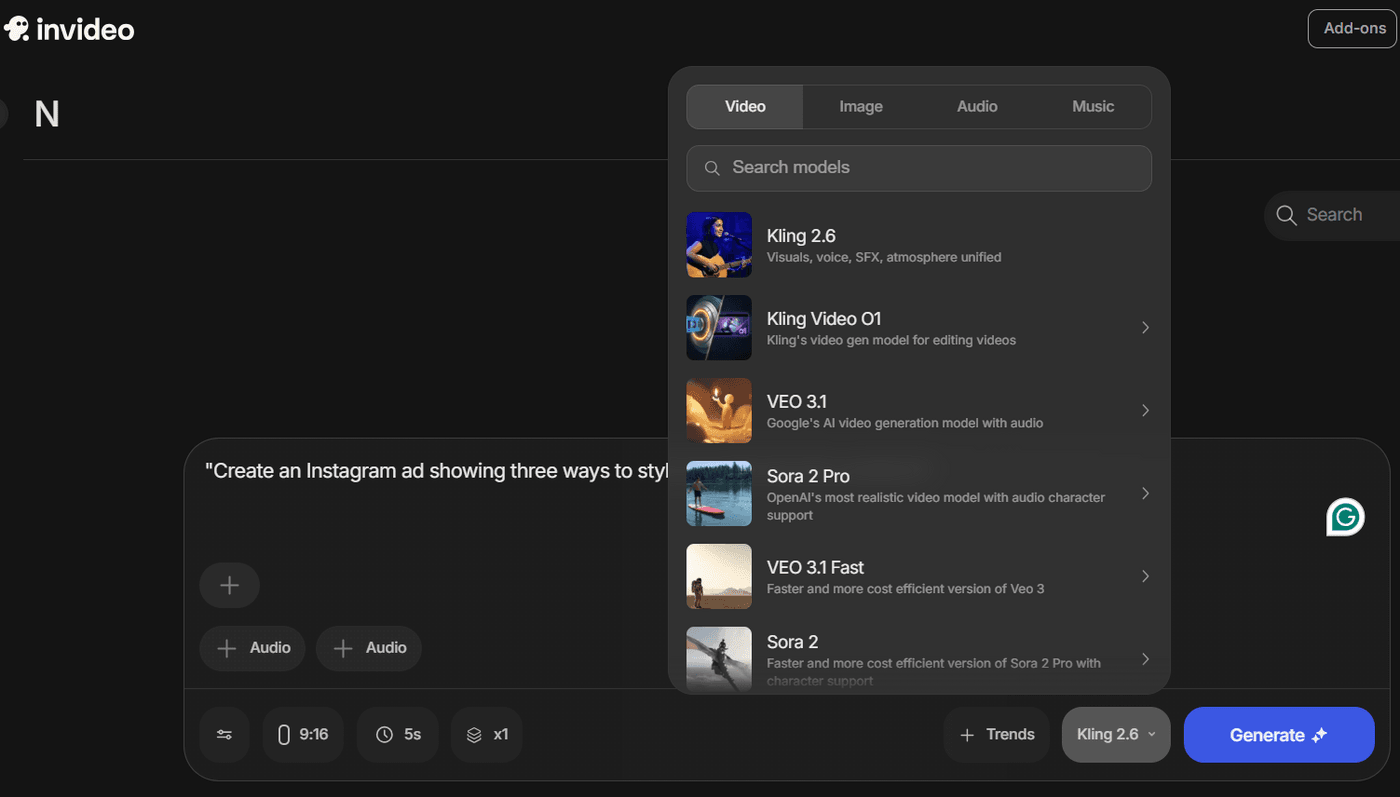Click the 5s duration clock icon
1400x797 pixels.
coord(384,735)
